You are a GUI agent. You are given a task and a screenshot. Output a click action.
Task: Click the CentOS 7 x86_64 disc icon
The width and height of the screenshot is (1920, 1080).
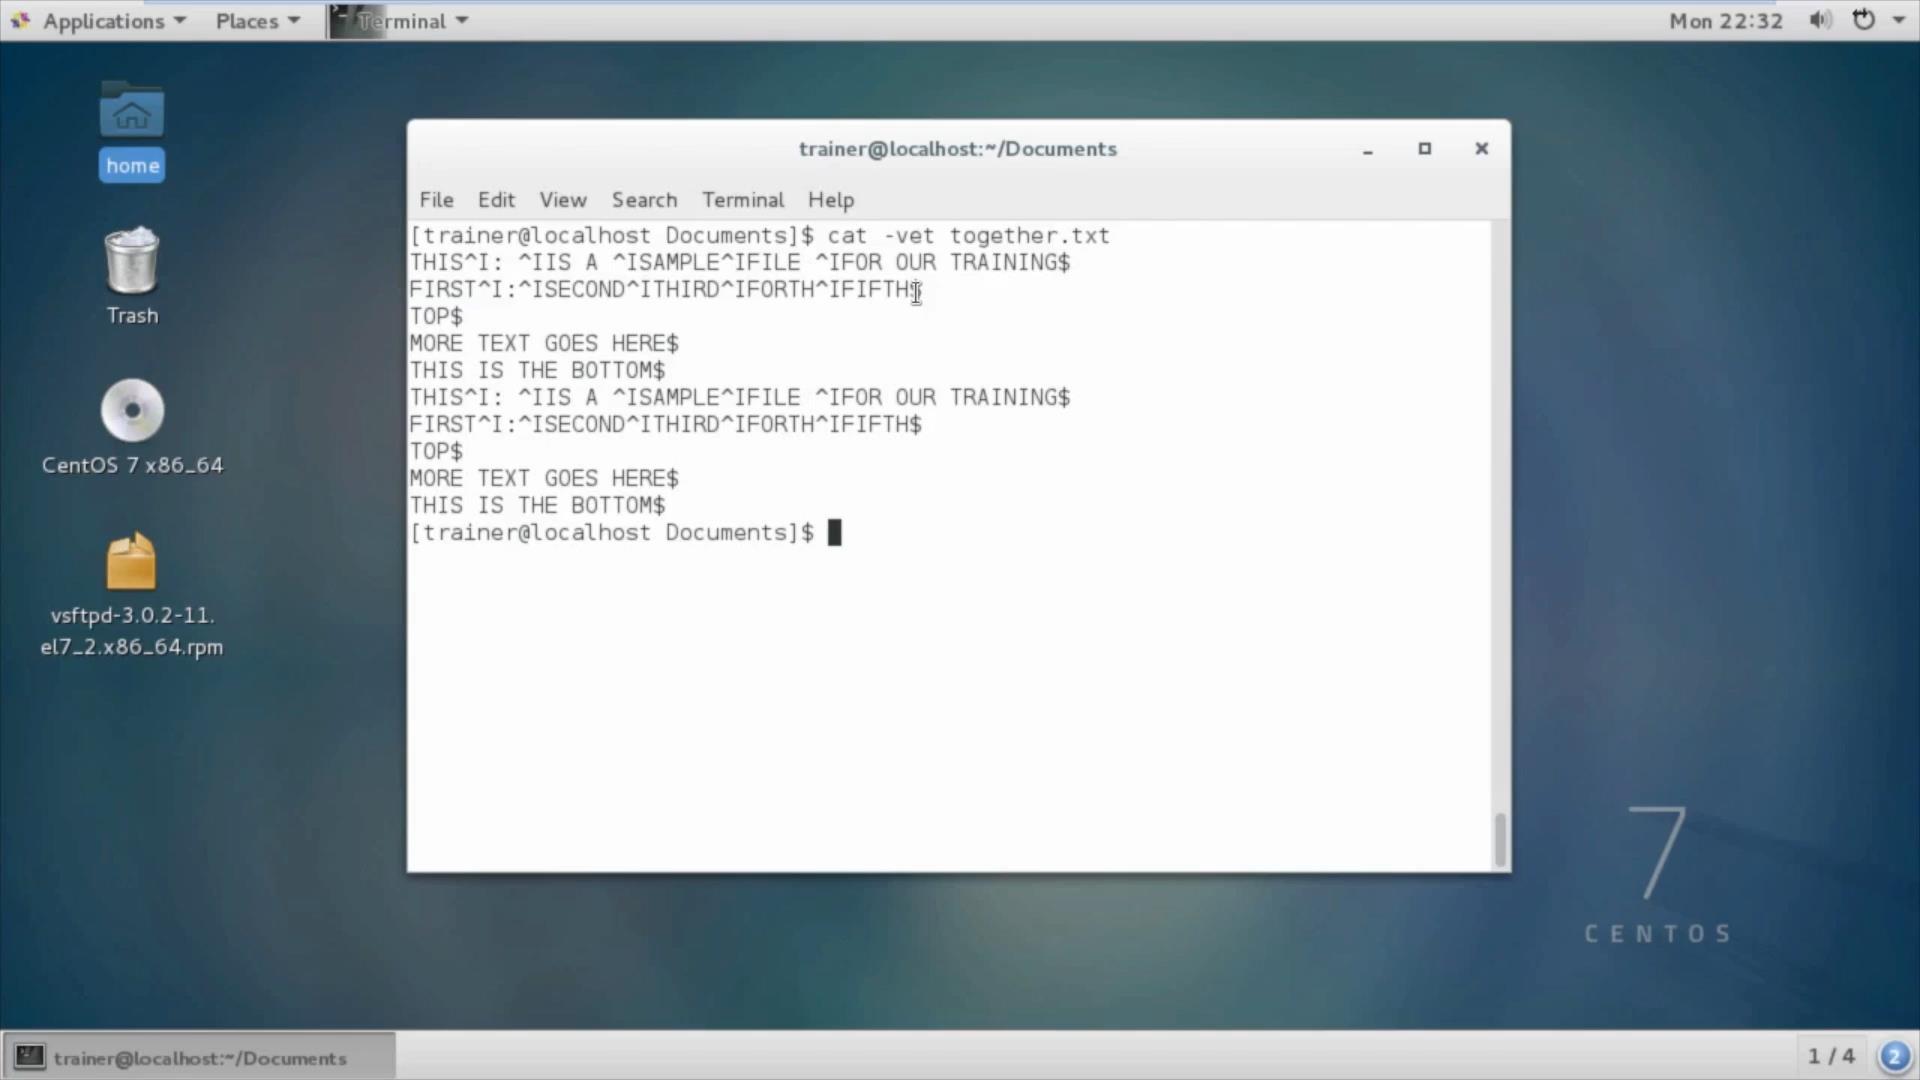(131, 411)
